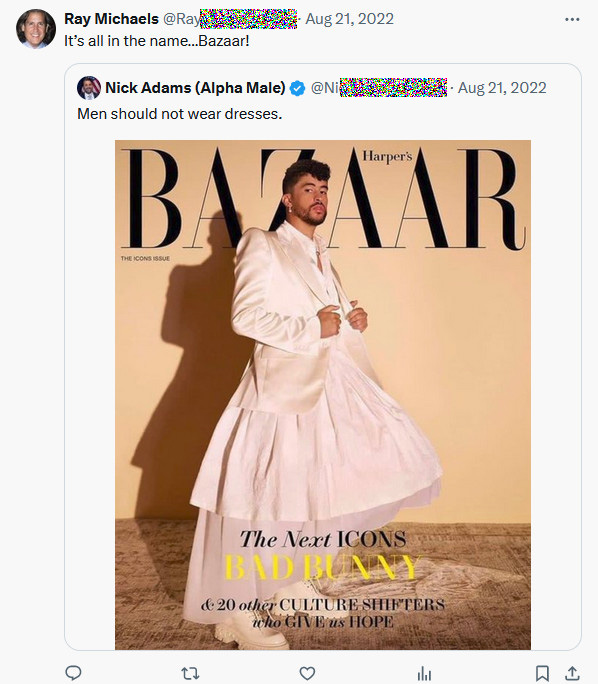The height and width of the screenshot is (684, 598).
Task: Repost this tweet using retweet icon
Action: coord(190,673)
